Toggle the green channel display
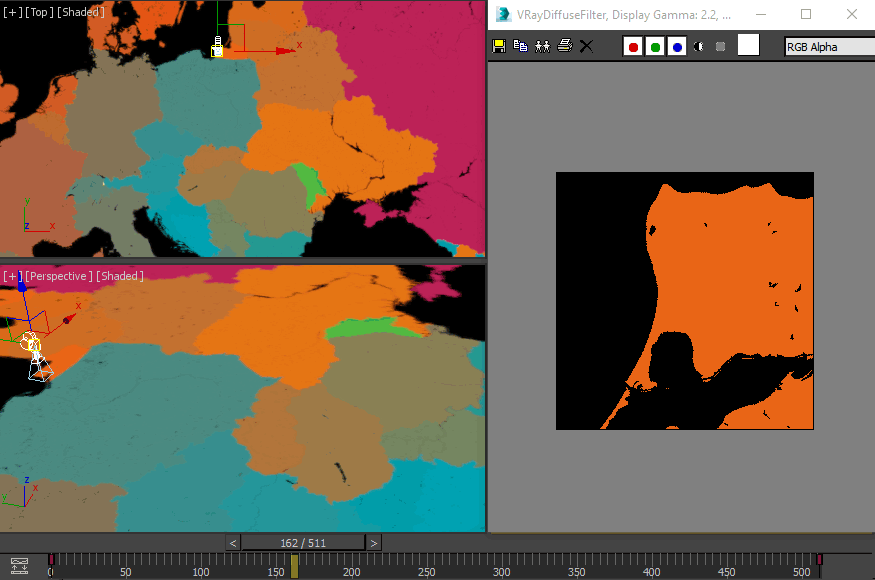The height and width of the screenshot is (580, 875). click(x=654, y=46)
